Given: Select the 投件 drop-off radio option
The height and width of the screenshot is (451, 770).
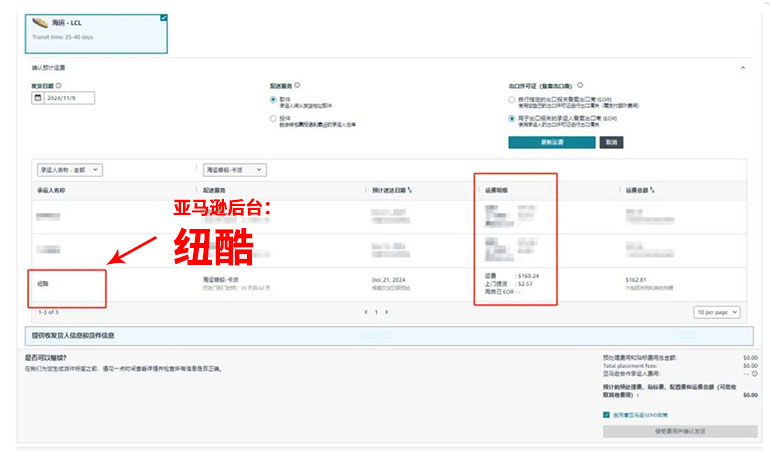Looking at the screenshot, I should click(273, 118).
